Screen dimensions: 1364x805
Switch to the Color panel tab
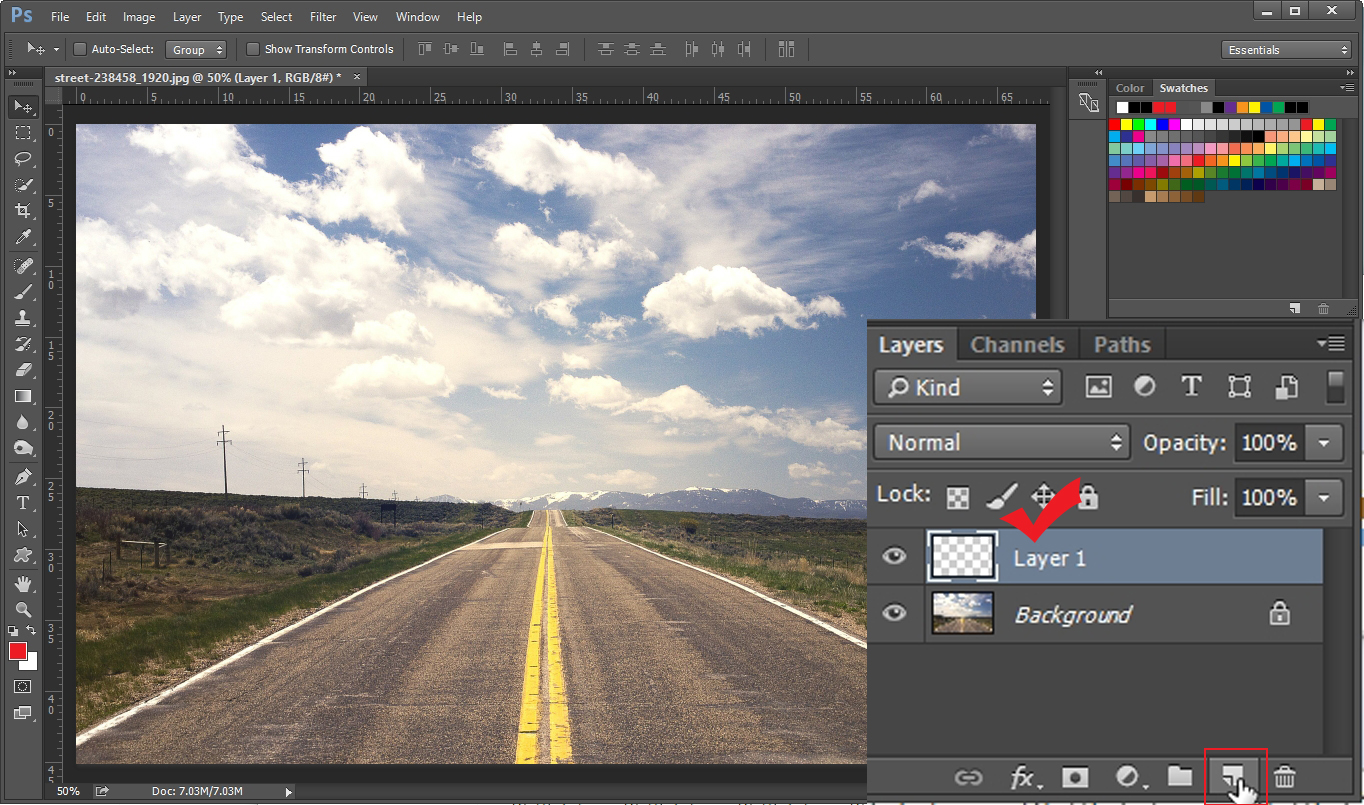point(1130,88)
